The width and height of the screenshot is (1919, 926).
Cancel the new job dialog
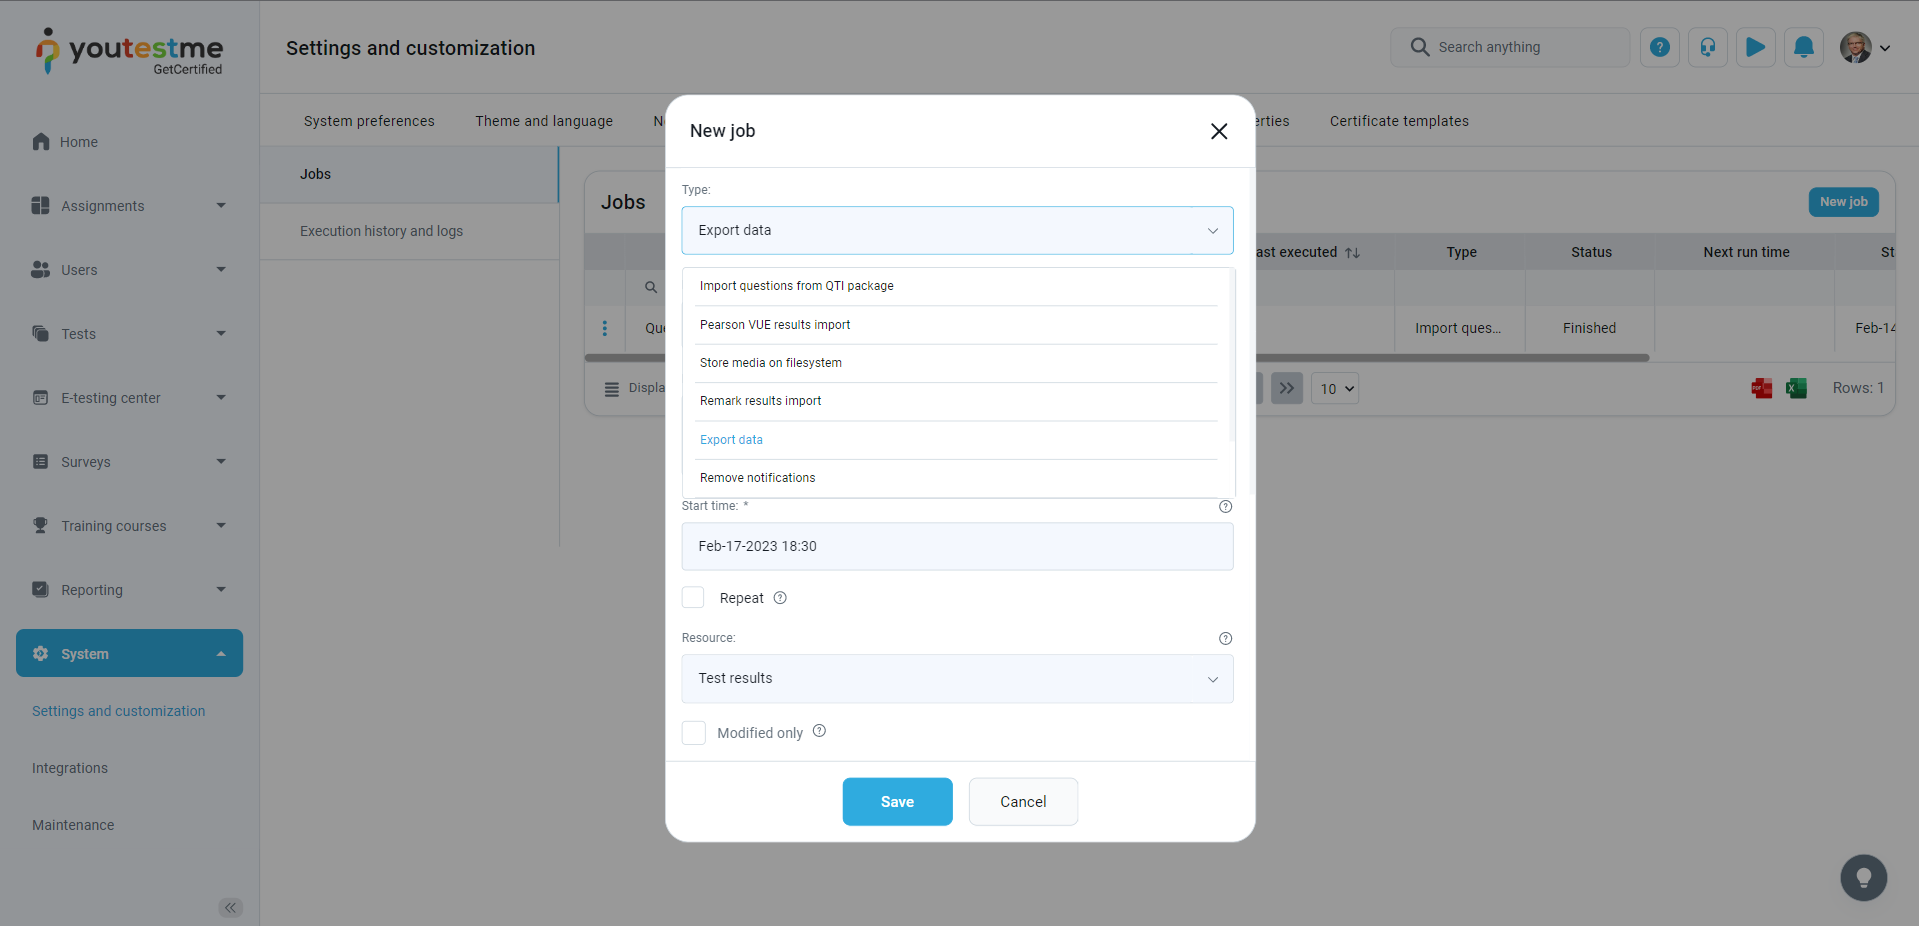[1022, 802]
